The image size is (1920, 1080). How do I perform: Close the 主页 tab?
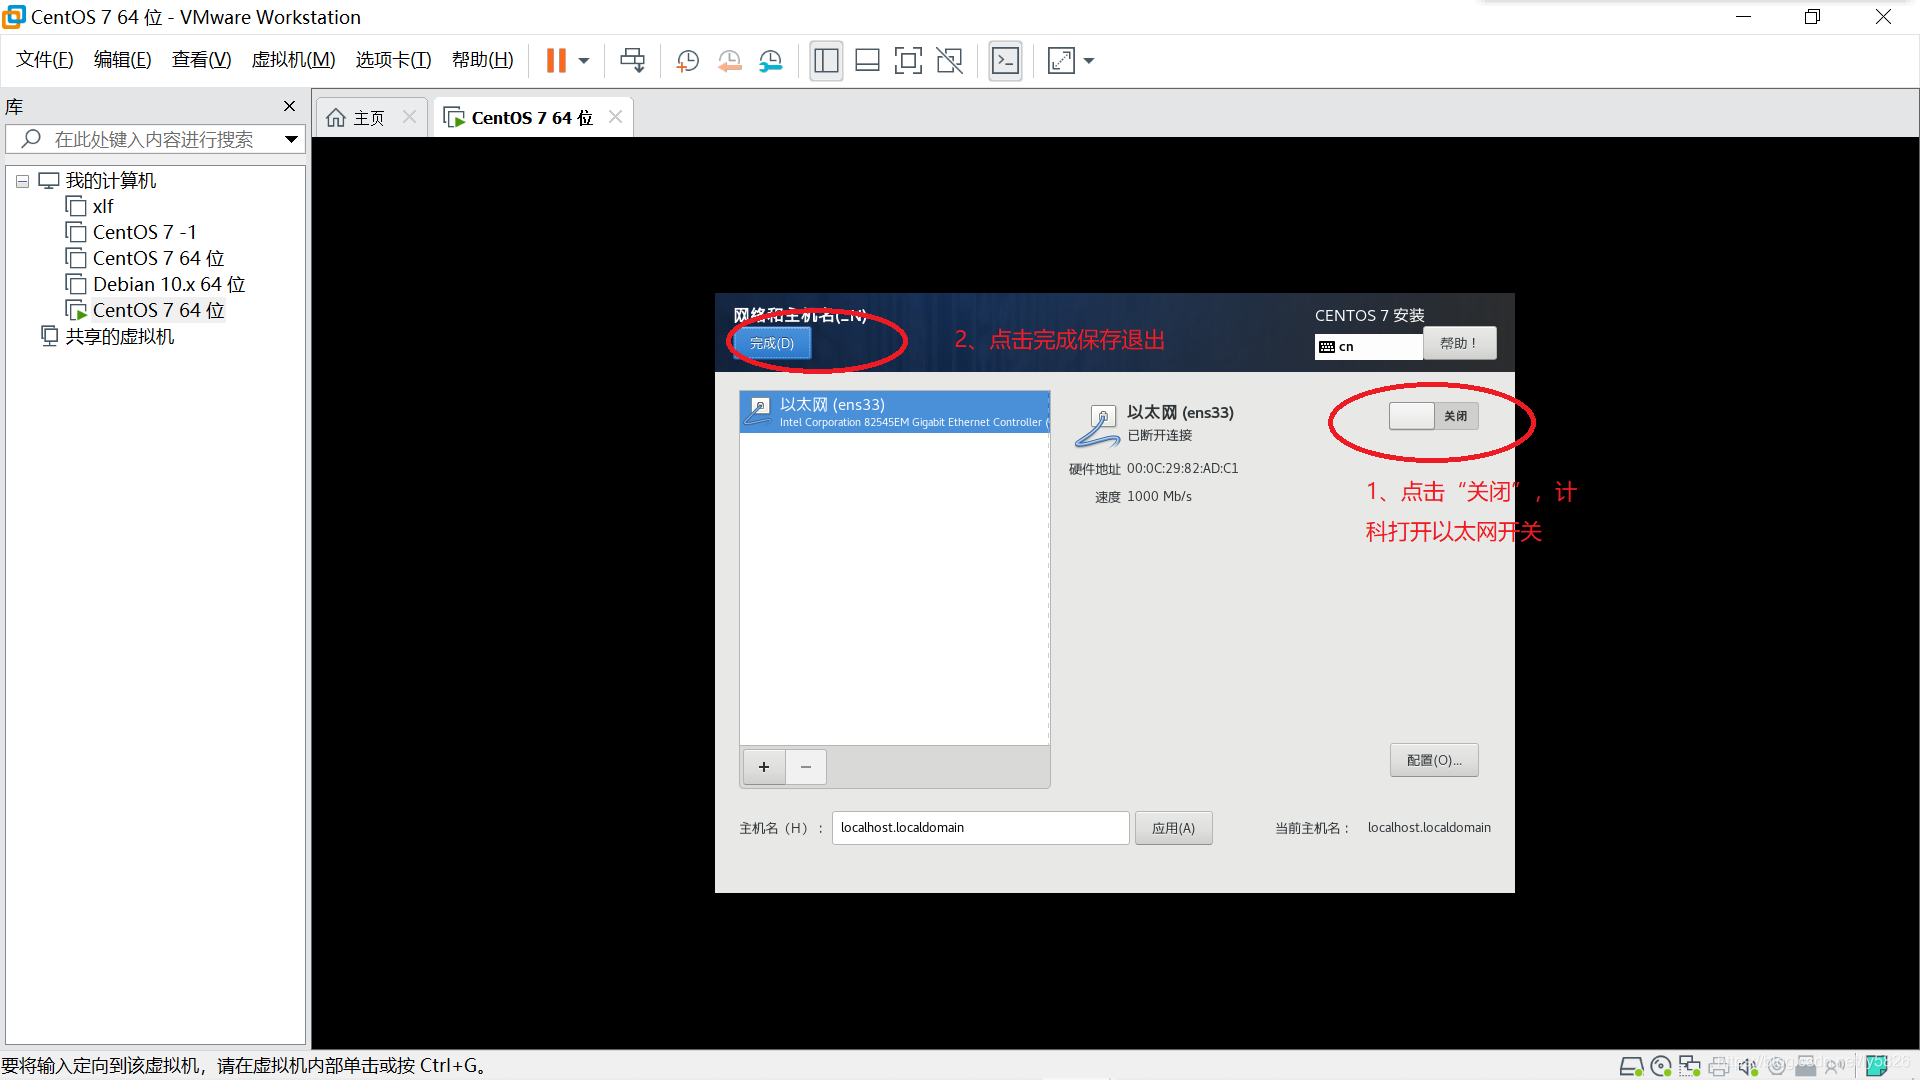[x=409, y=117]
